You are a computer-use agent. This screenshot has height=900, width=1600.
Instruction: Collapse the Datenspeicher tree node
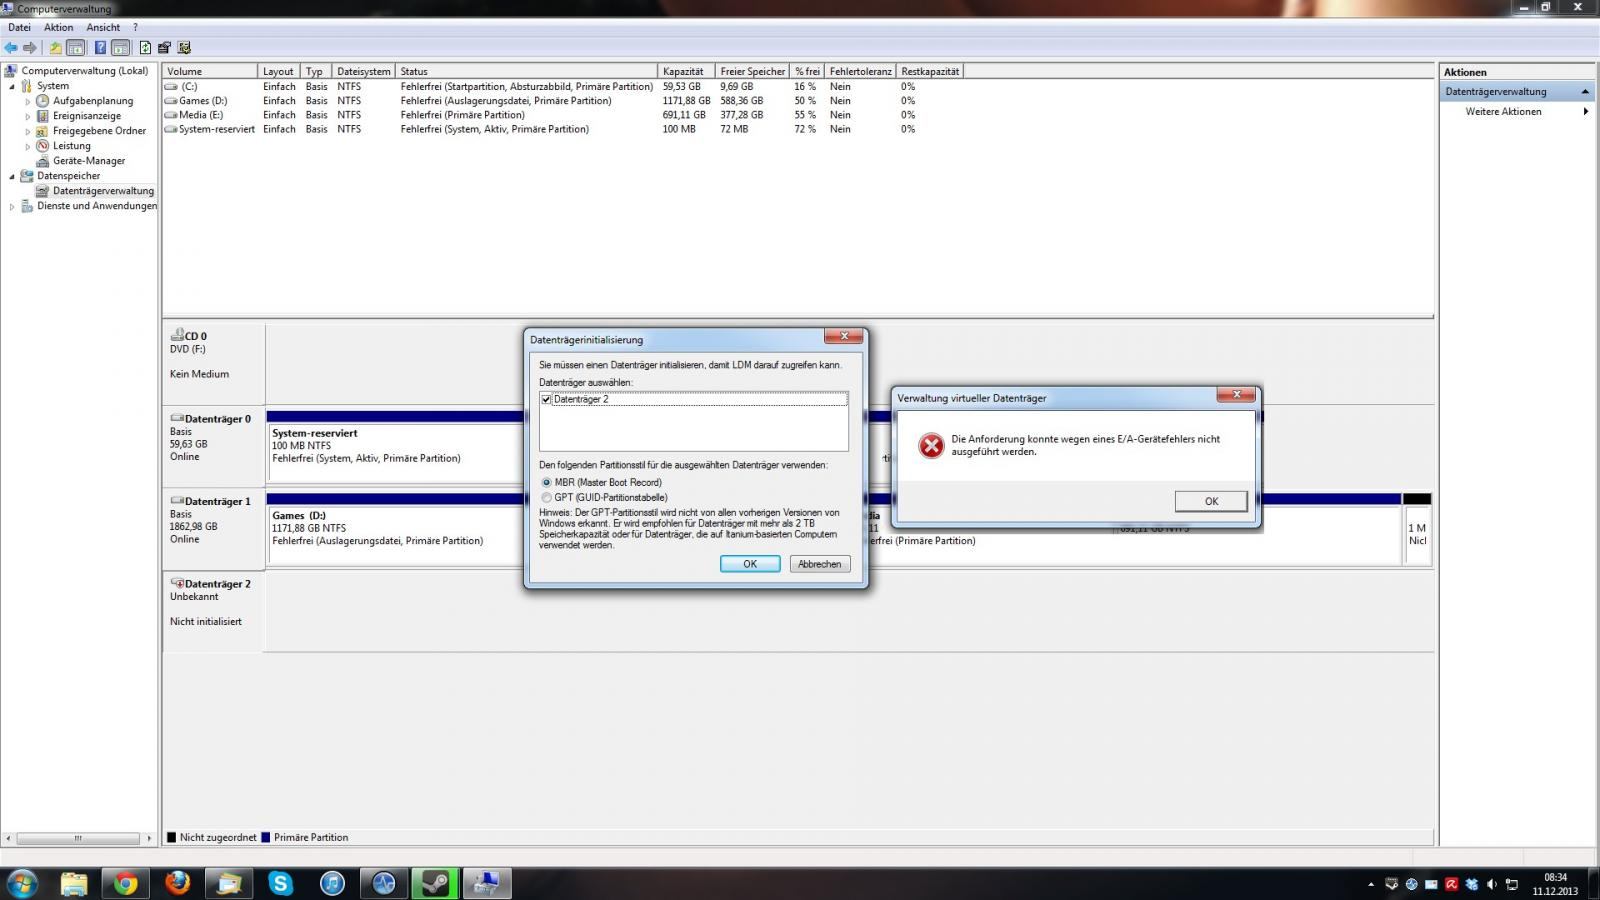pos(12,176)
